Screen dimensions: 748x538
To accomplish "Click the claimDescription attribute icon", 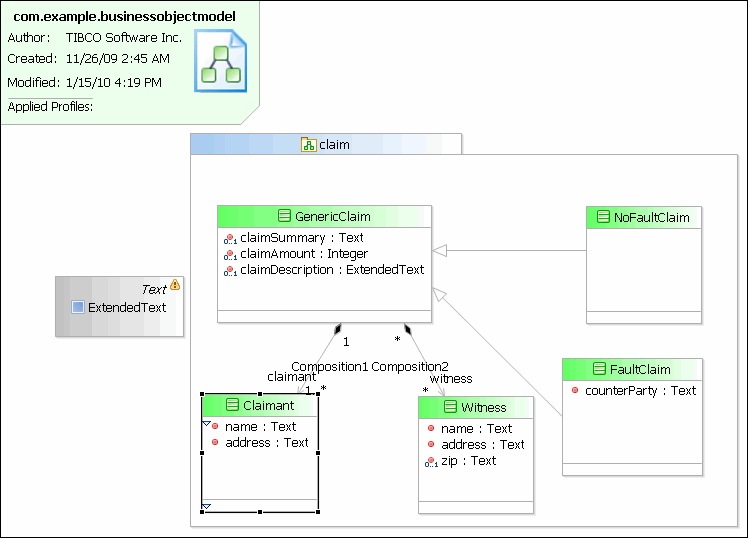I will click(x=230, y=271).
